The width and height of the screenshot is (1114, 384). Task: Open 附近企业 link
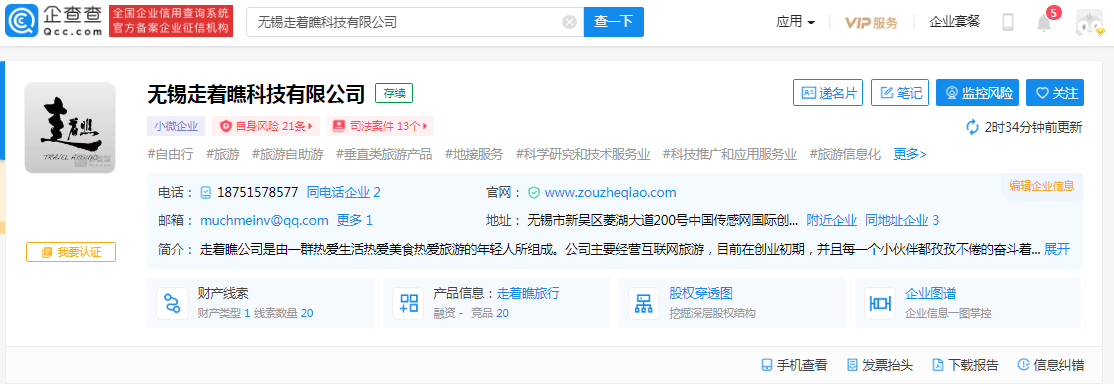pos(831,220)
